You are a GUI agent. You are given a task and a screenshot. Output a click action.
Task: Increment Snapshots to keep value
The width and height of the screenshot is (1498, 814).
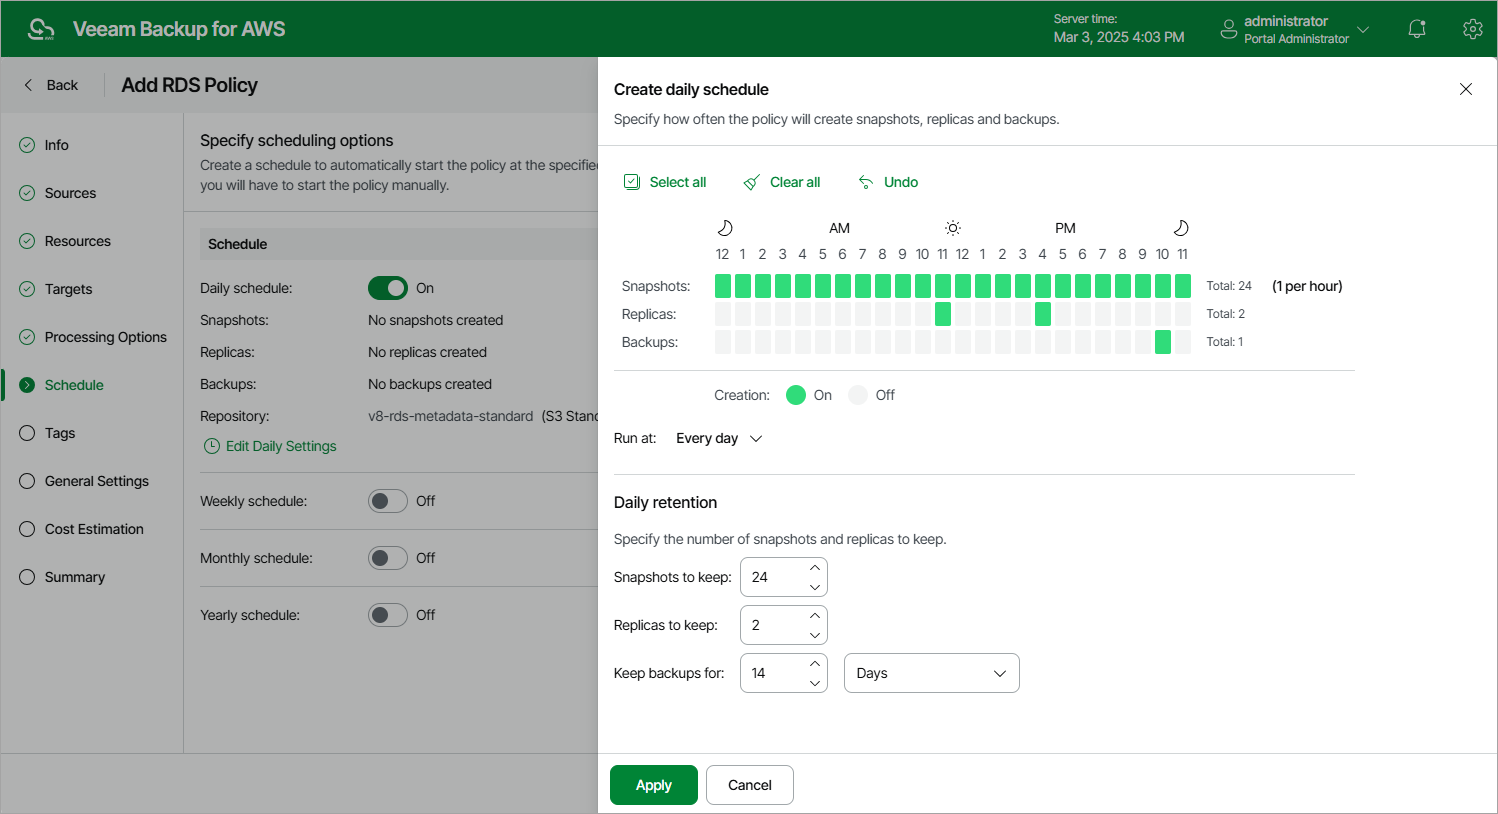tap(815, 568)
